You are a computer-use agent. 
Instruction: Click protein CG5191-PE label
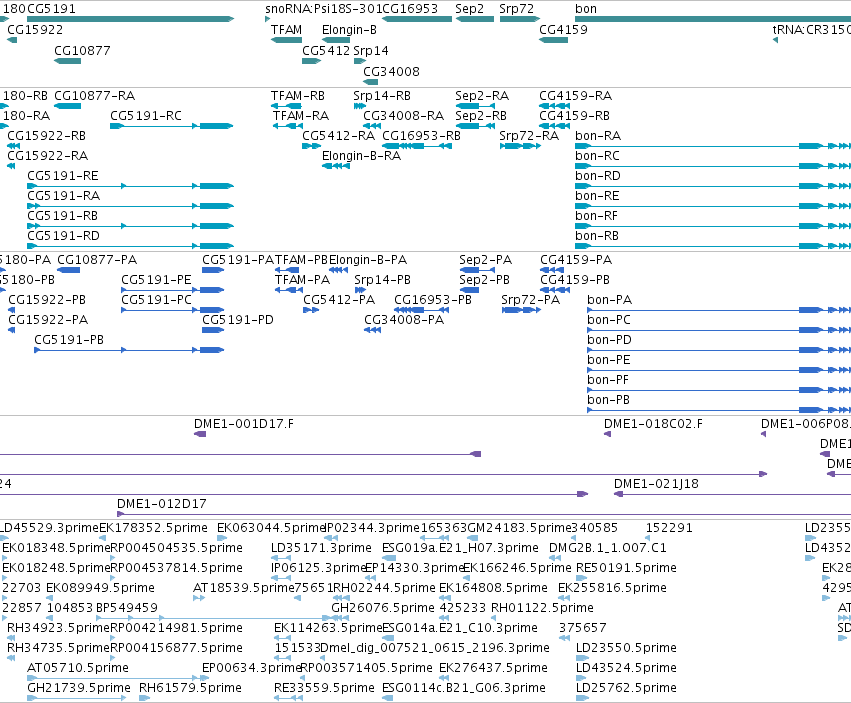click(x=156, y=280)
